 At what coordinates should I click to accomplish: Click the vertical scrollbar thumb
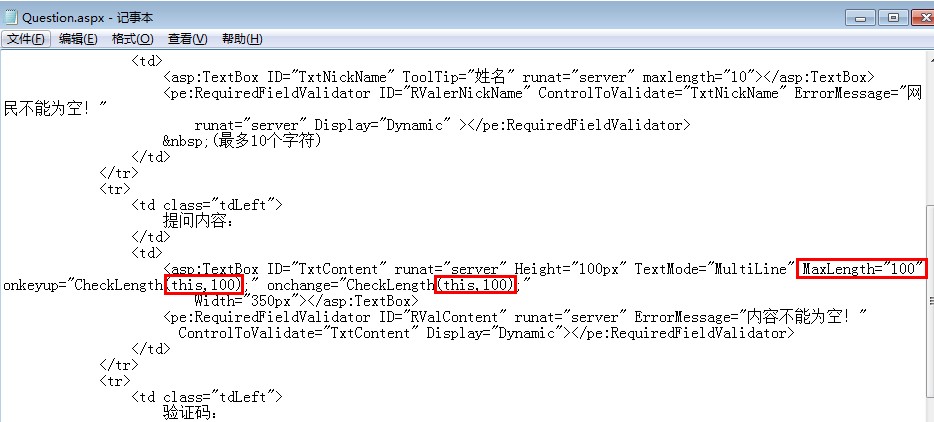click(930, 301)
